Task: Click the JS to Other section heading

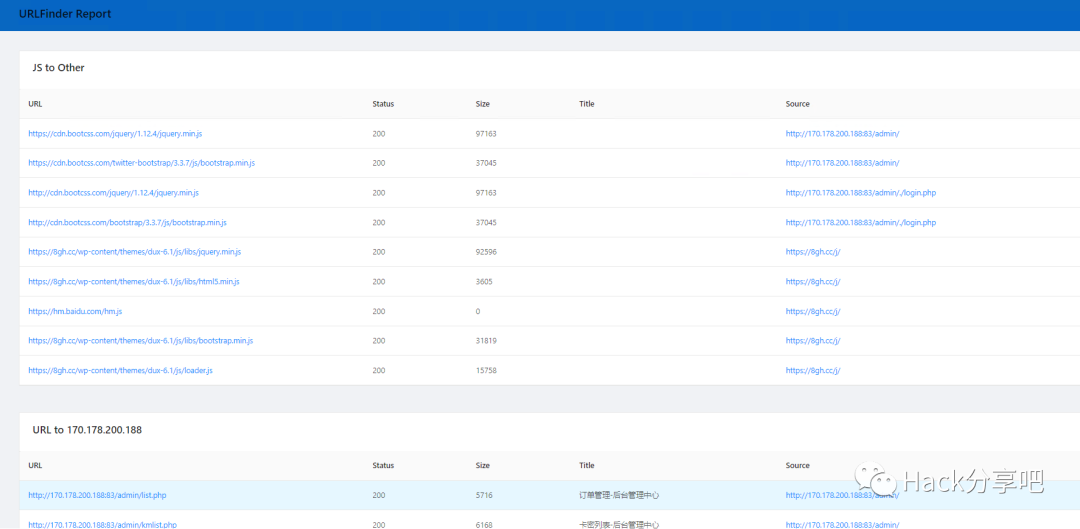Action: pyautogui.click(x=59, y=68)
